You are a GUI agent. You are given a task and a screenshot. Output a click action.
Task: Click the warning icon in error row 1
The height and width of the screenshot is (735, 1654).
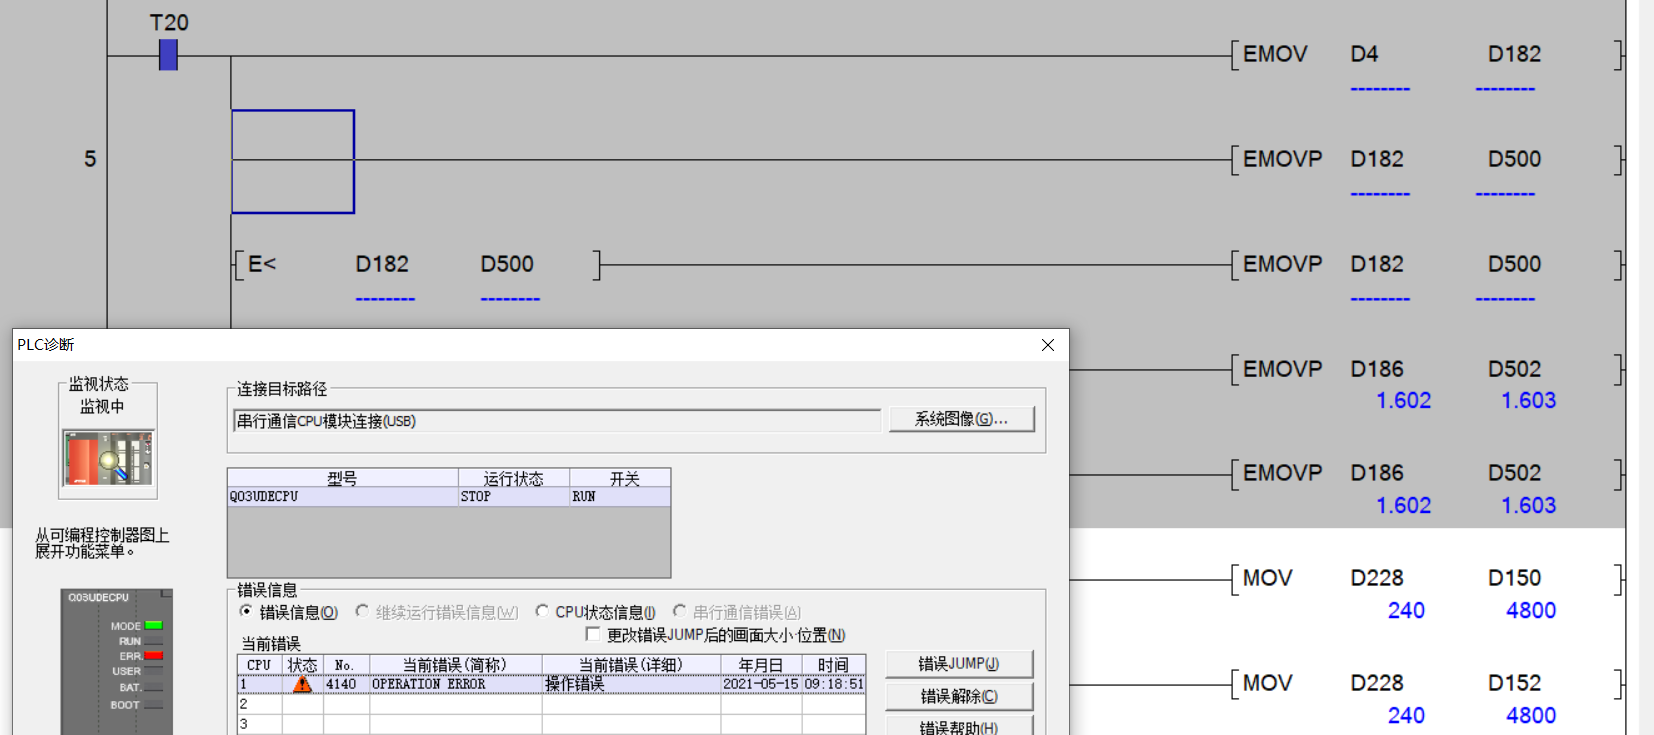click(302, 685)
